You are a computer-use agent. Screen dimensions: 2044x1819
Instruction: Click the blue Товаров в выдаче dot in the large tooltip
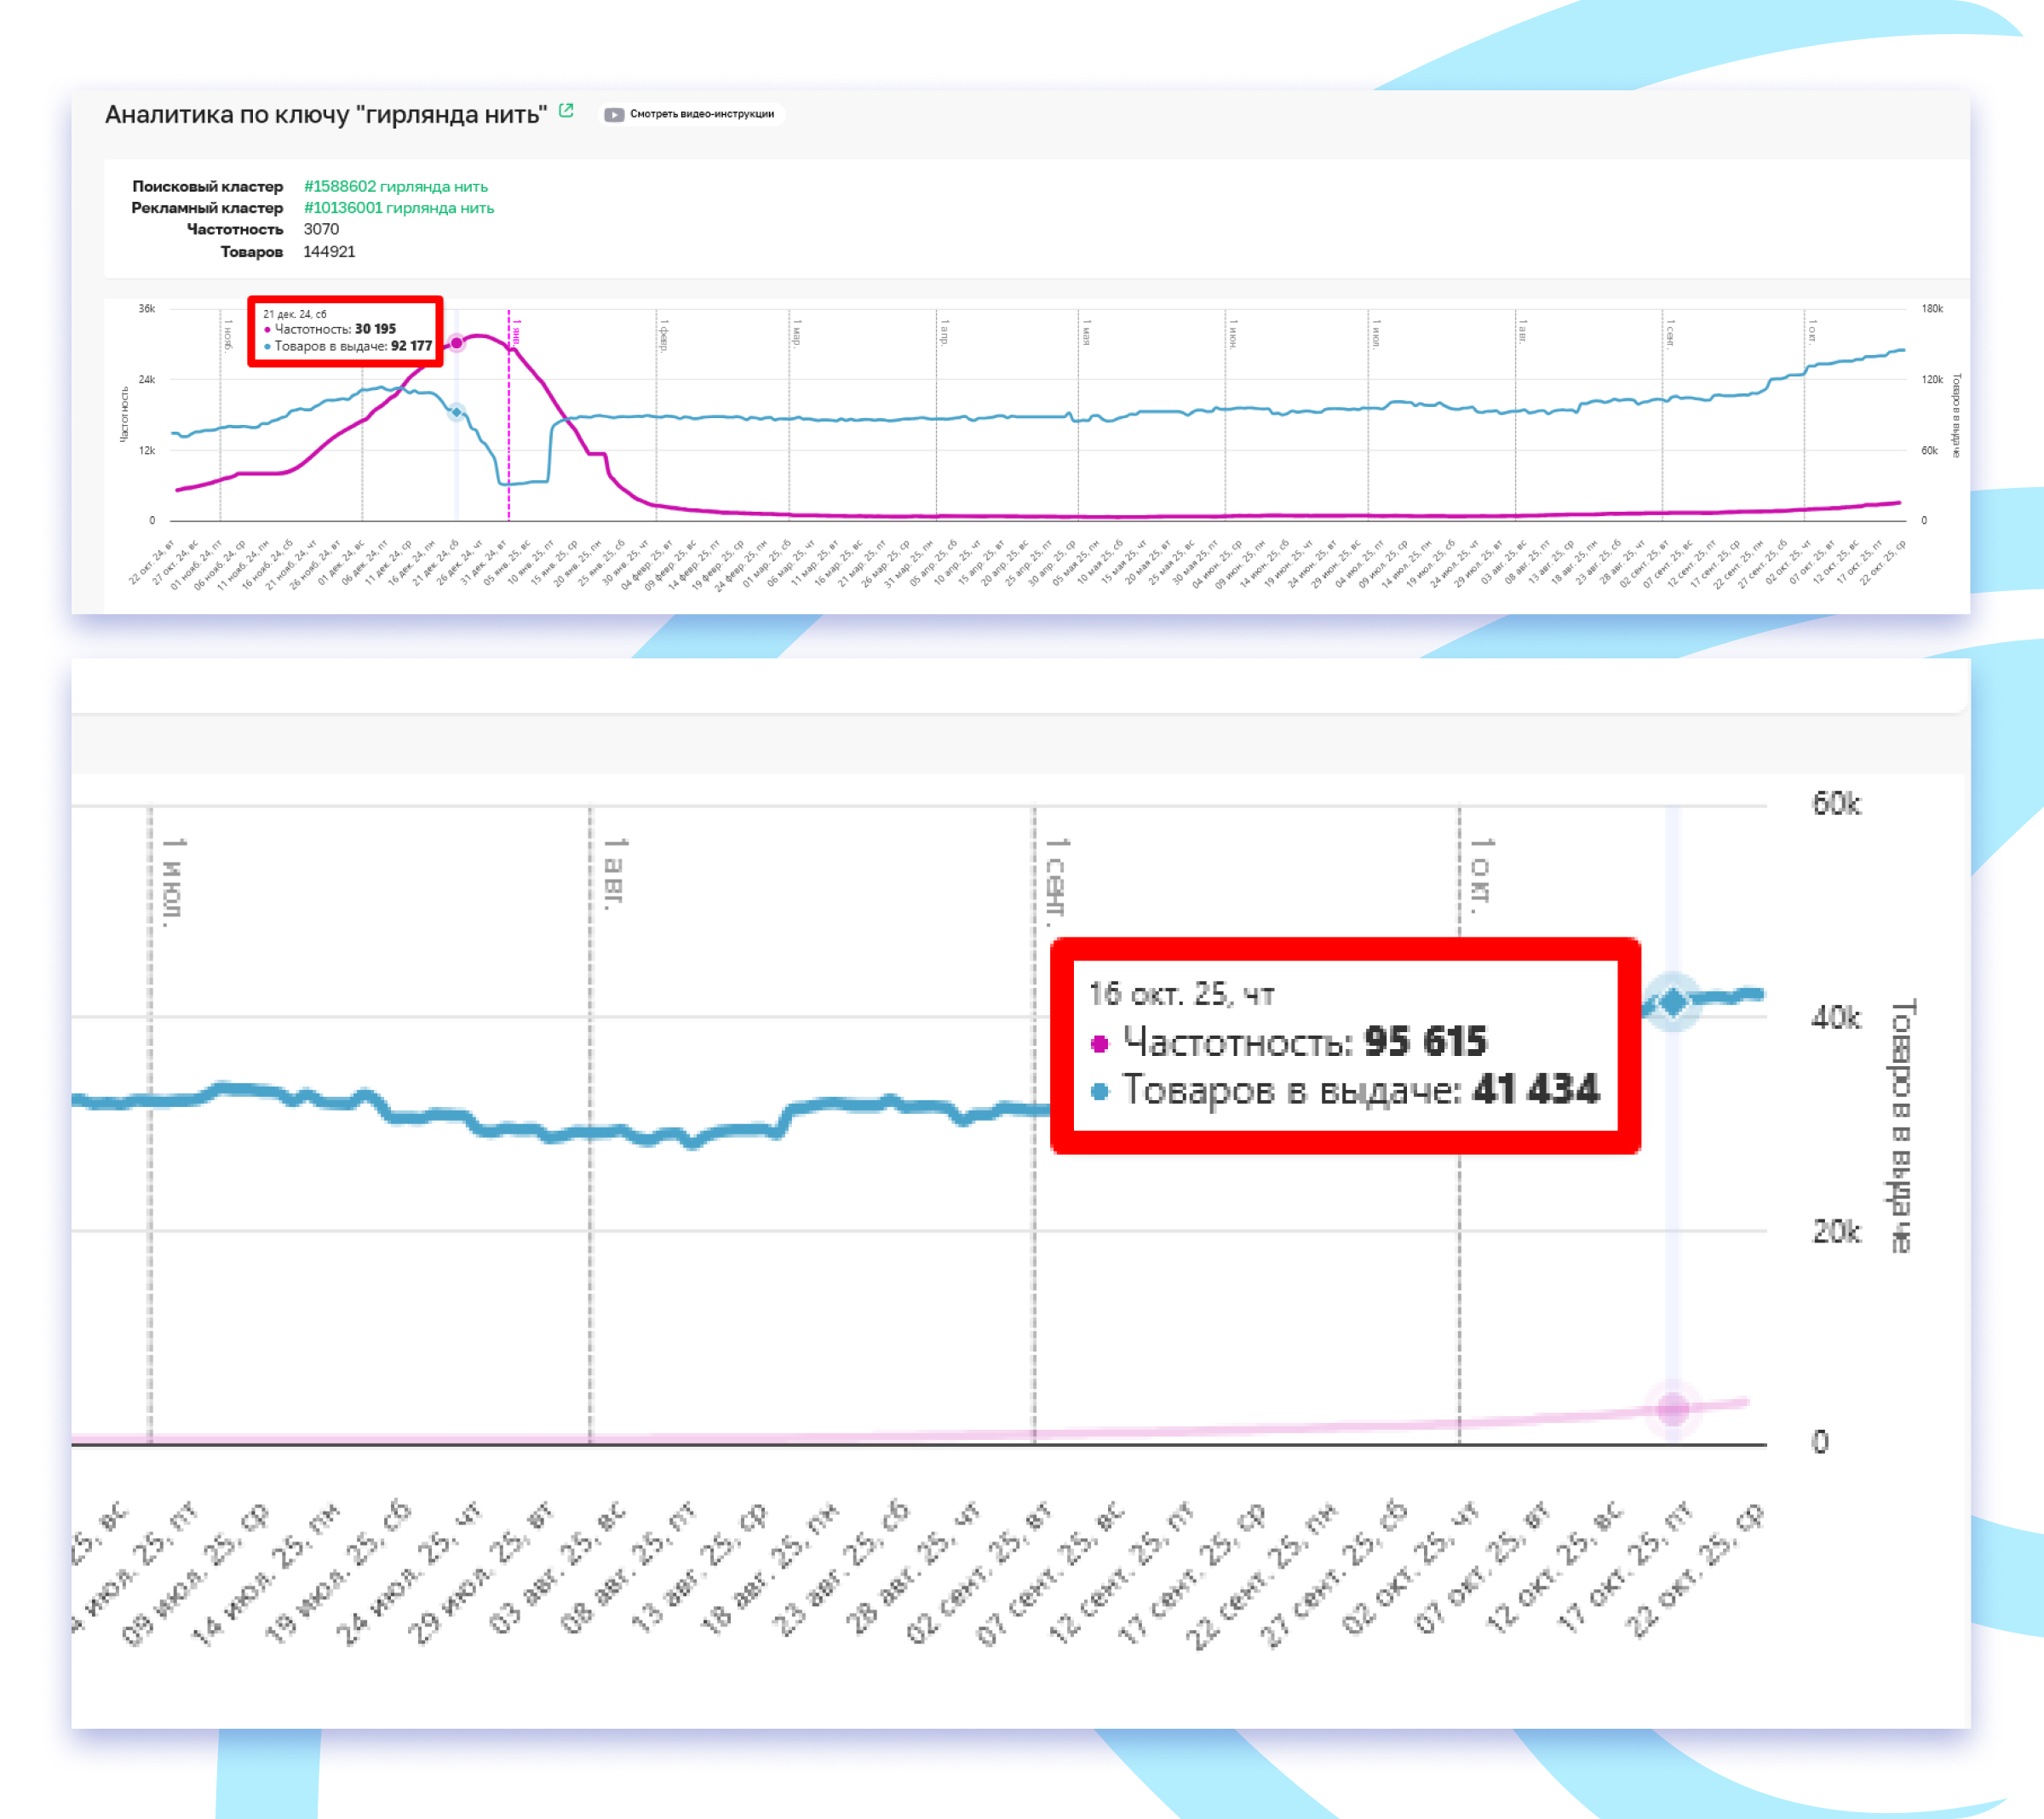point(1099,1091)
